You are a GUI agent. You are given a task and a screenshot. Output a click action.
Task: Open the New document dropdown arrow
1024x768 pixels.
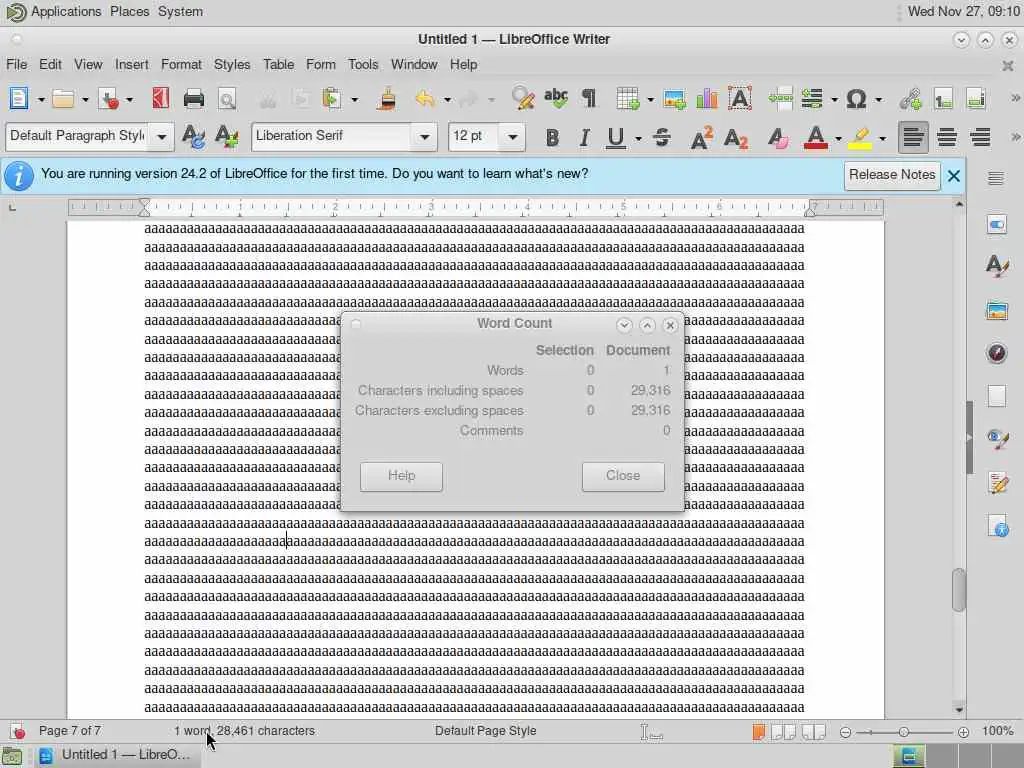click(40, 100)
